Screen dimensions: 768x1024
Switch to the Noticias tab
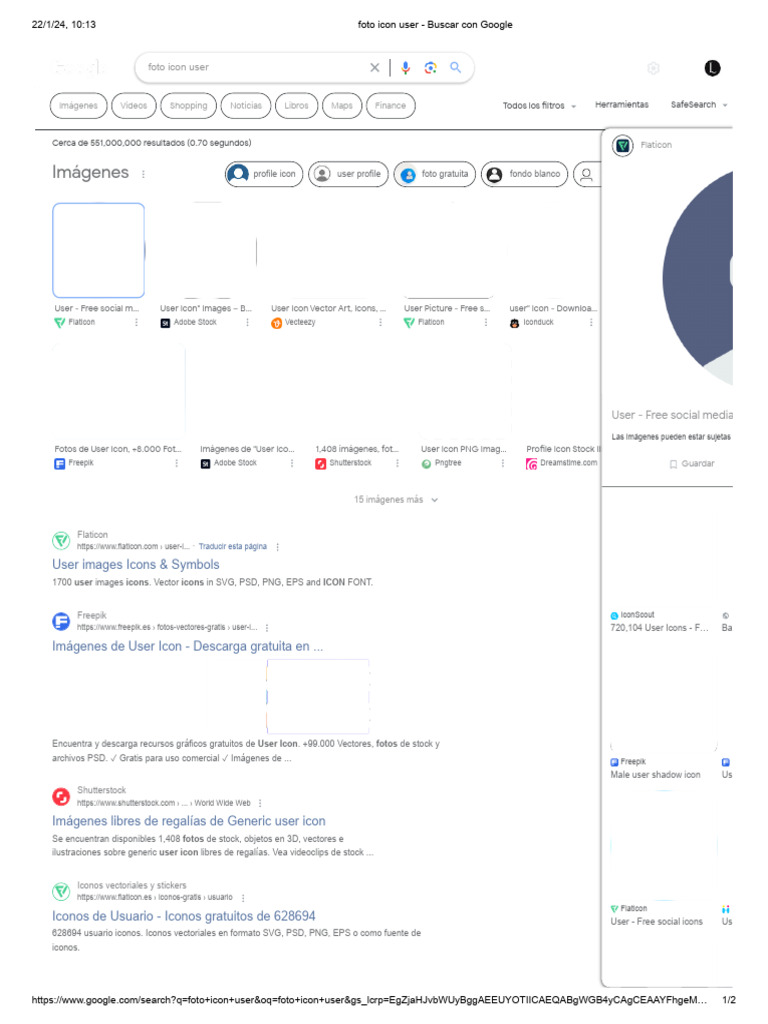(246, 106)
